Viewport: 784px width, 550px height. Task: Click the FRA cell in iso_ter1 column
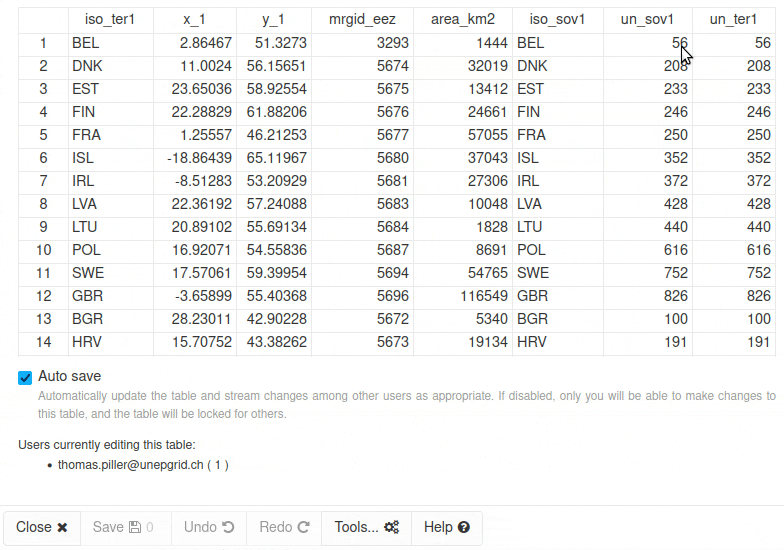click(x=110, y=135)
